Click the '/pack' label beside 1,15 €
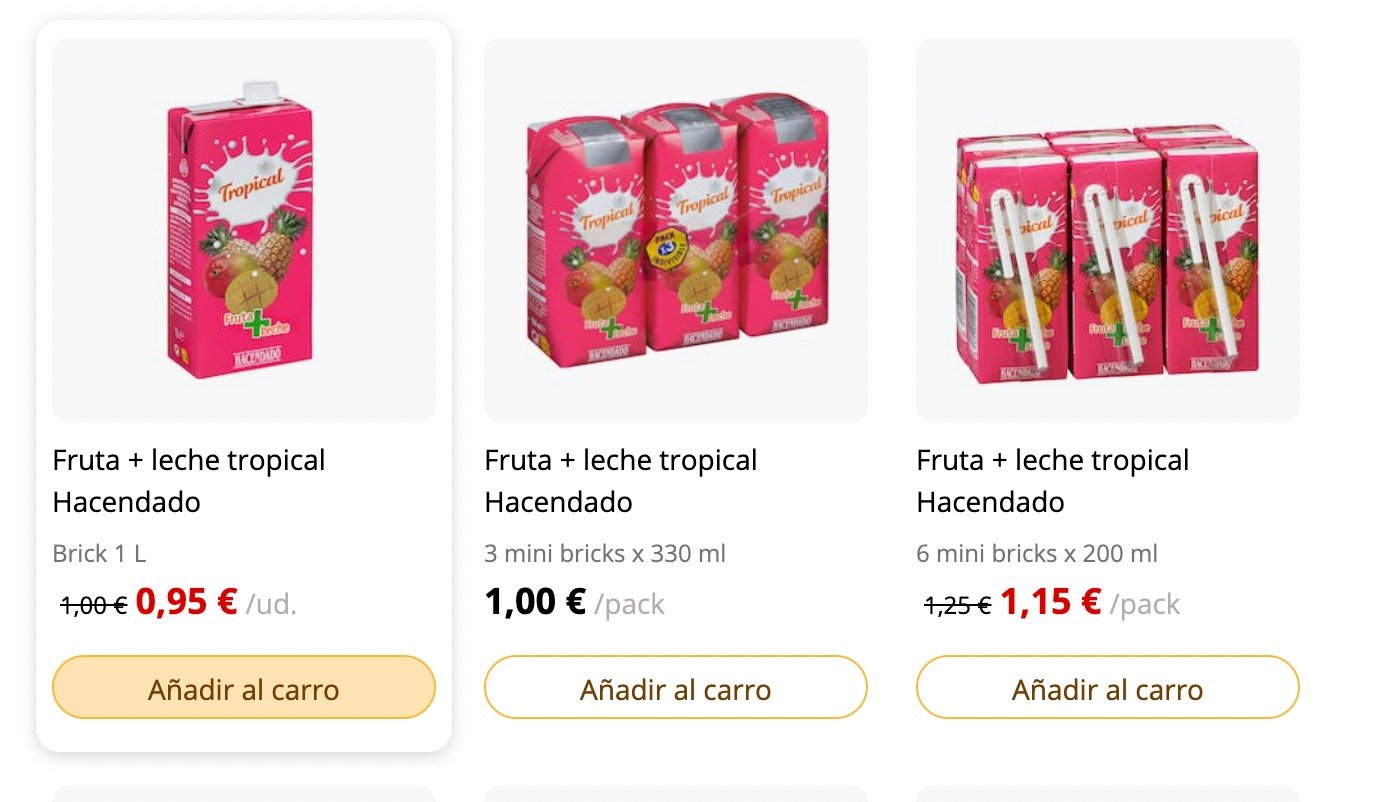The width and height of the screenshot is (1388, 802). tap(1145, 605)
